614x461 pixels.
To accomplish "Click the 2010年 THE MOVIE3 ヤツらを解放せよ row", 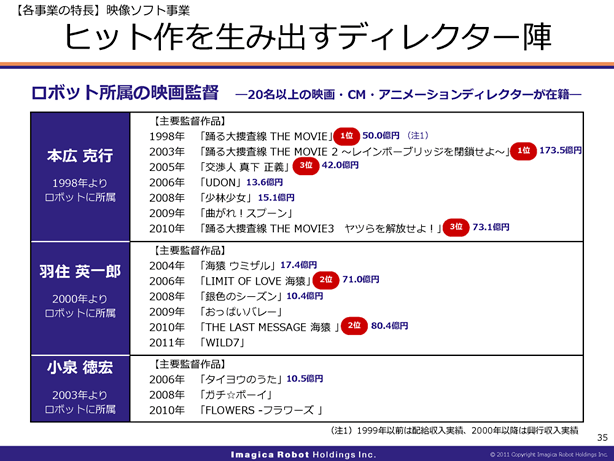I will pyautogui.click(x=329, y=228).
